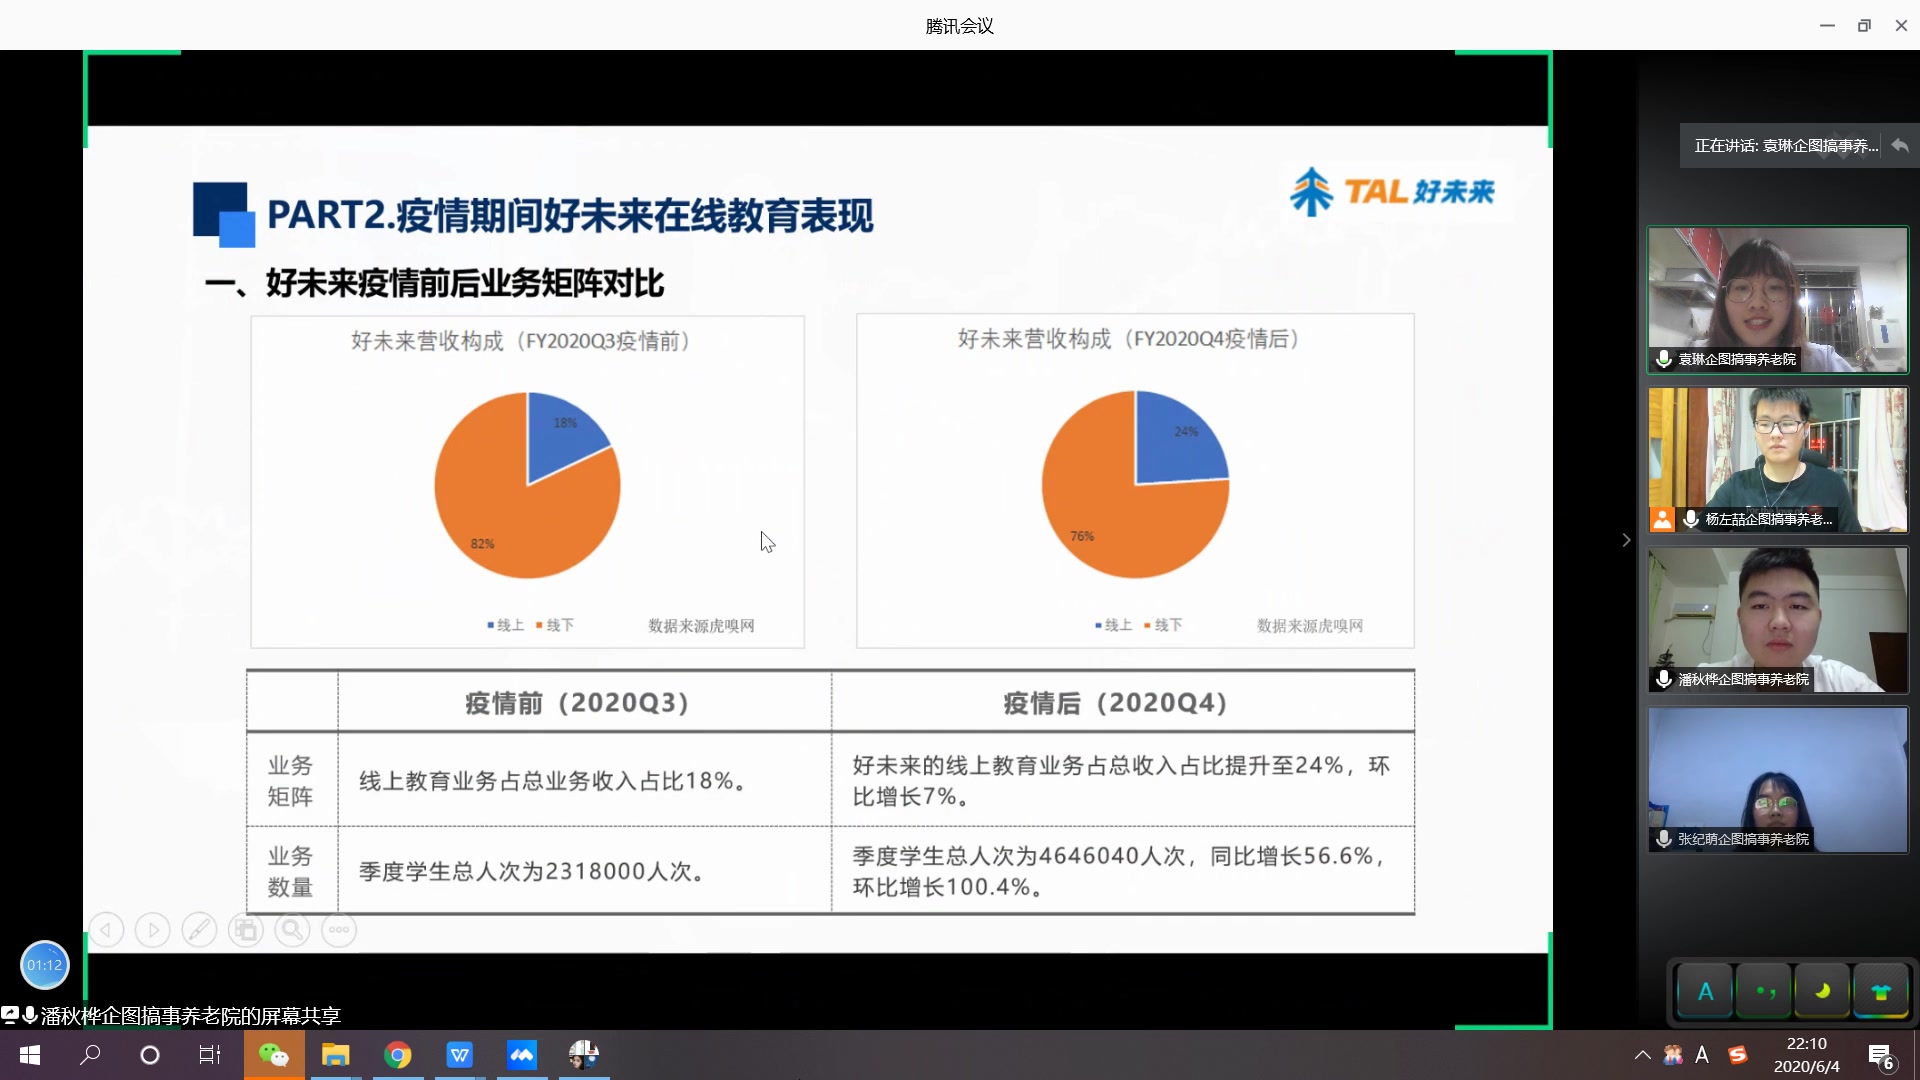Toggle Sogou input English/Chinese mode 'A' key
This screenshot has width=1920, height=1080.
point(1706,992)
